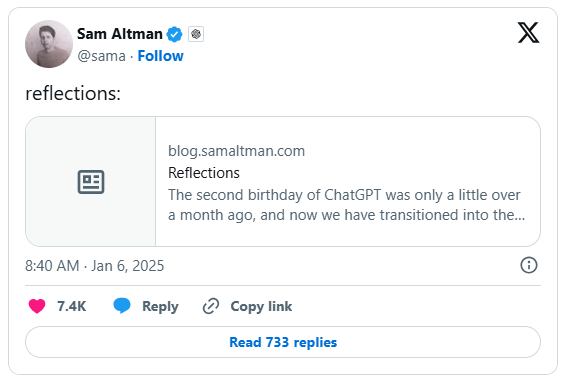This screenshot has height=384, width=568.
Task: Click the article placeholder icon in card
Action: (91, 182)
